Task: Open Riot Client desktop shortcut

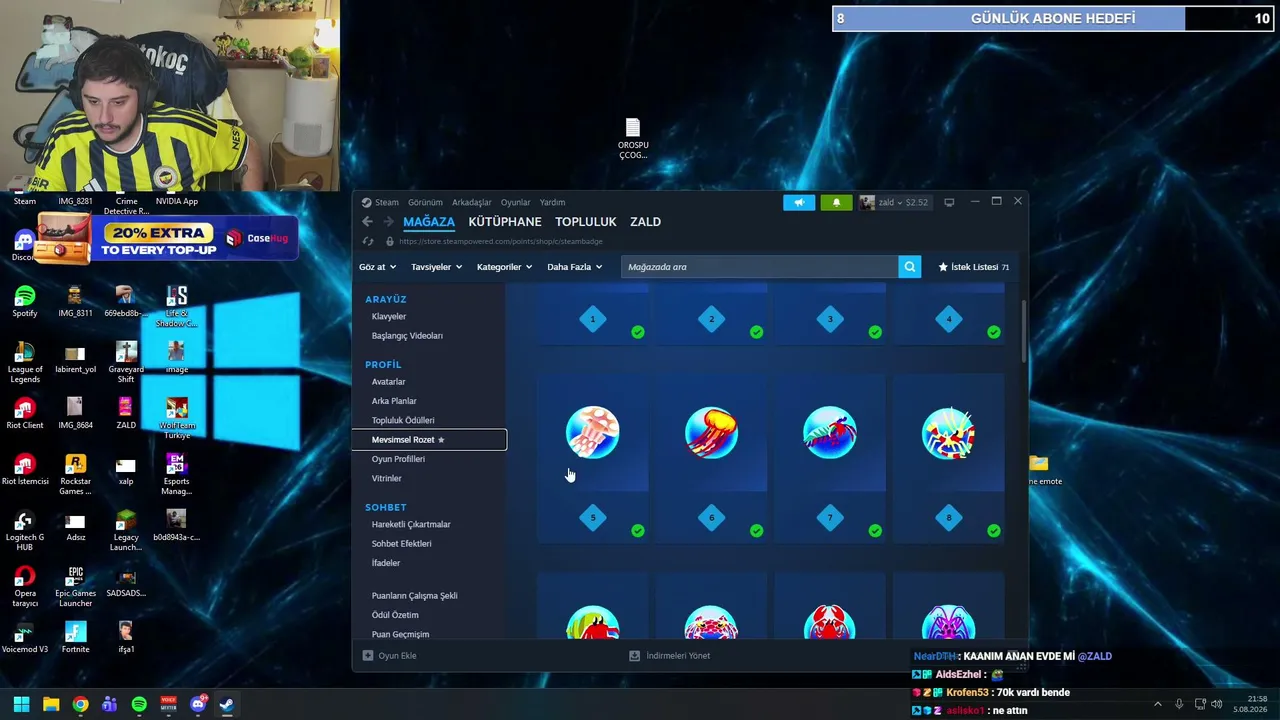Action: (25, 413)
